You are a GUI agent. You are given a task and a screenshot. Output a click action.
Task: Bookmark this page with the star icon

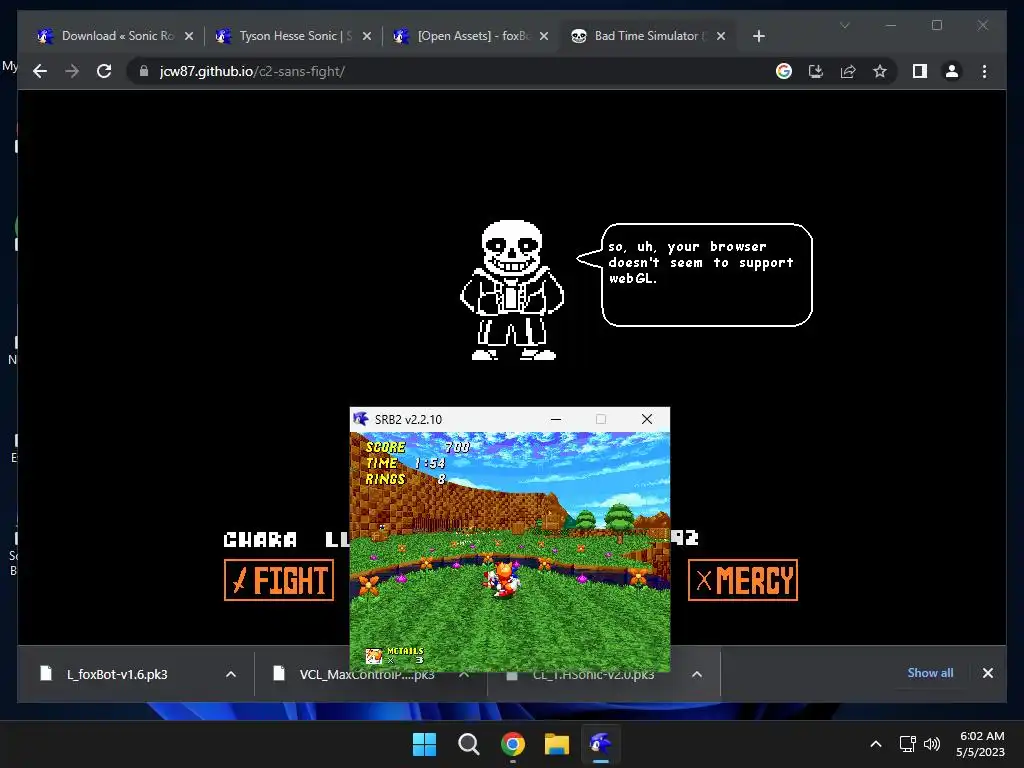pyautogui.click(x=880, y=71)
